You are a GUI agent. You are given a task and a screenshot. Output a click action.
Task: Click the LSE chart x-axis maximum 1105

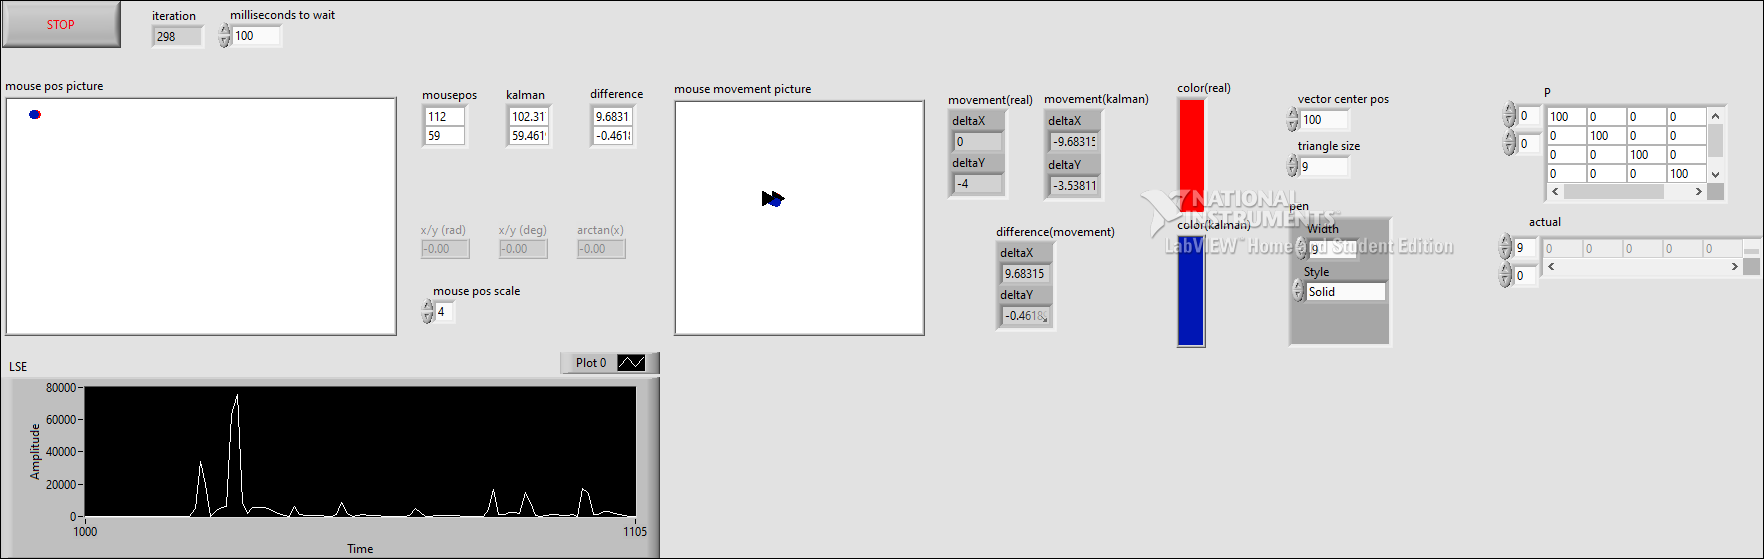point(635,532)
